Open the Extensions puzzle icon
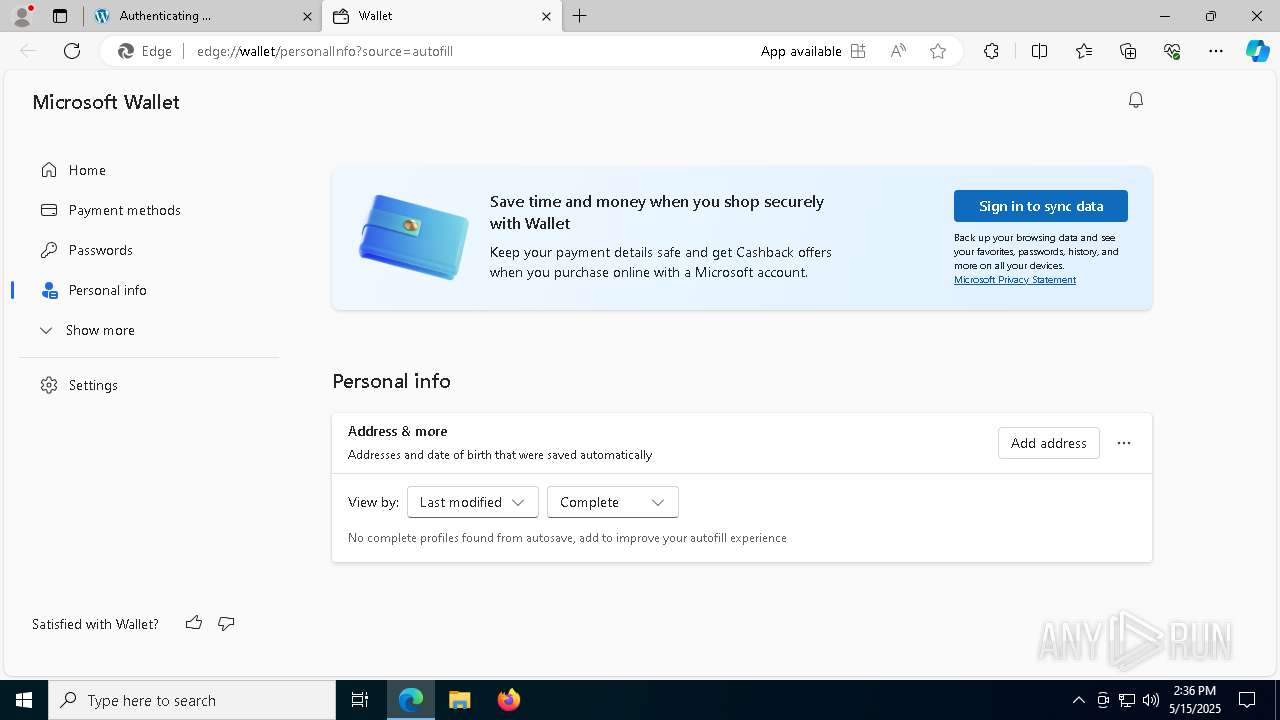 click(x=991, y=51)
